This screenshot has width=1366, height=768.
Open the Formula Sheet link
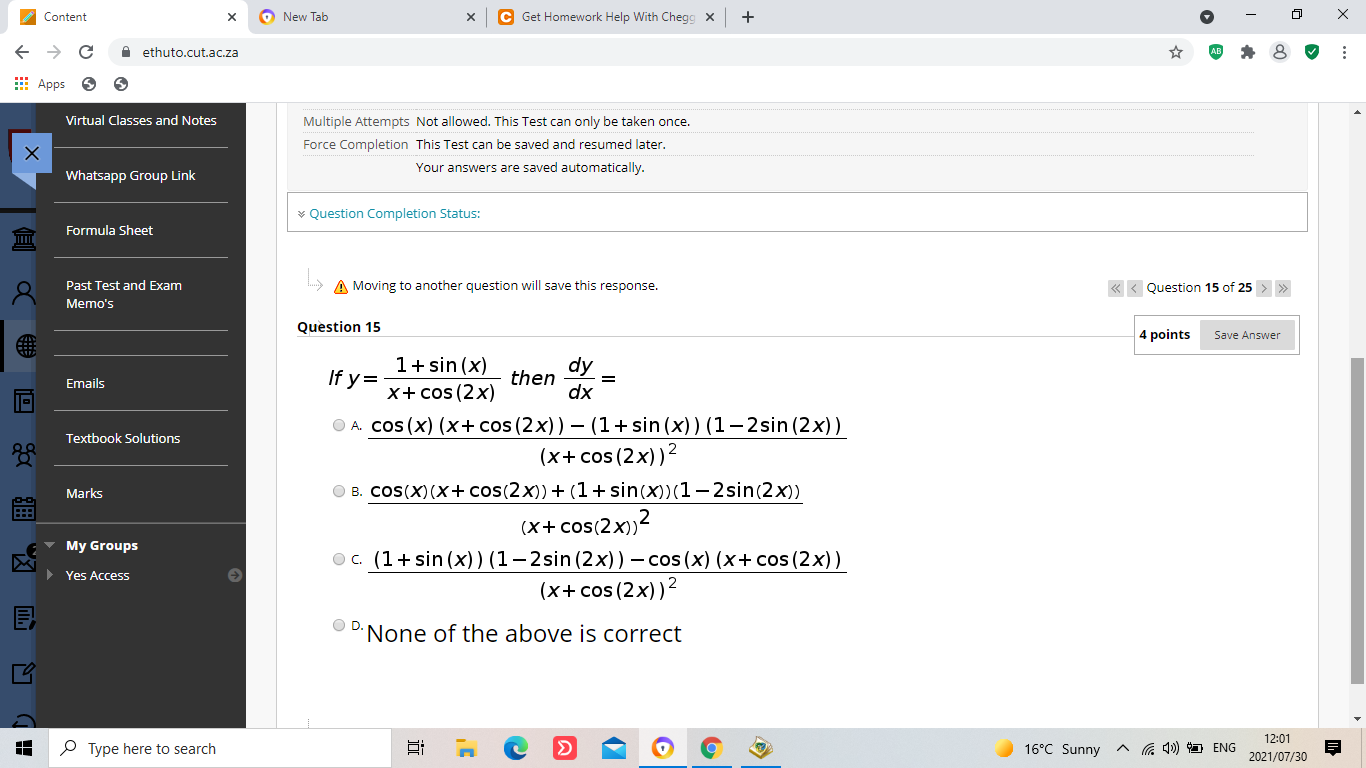click(x=108, y=230)
